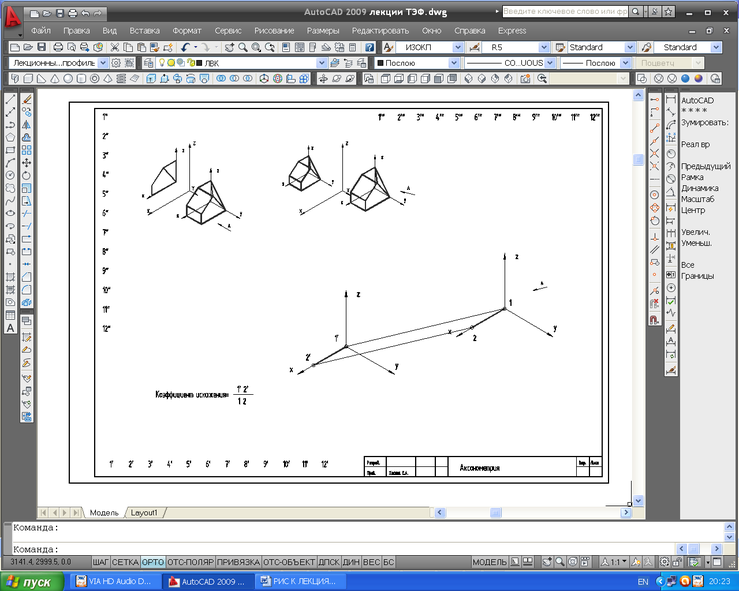739x591 pixels.
Task: Click Границы zoom option in side panel
Action: pyautogui.click(x=698, y=276)
